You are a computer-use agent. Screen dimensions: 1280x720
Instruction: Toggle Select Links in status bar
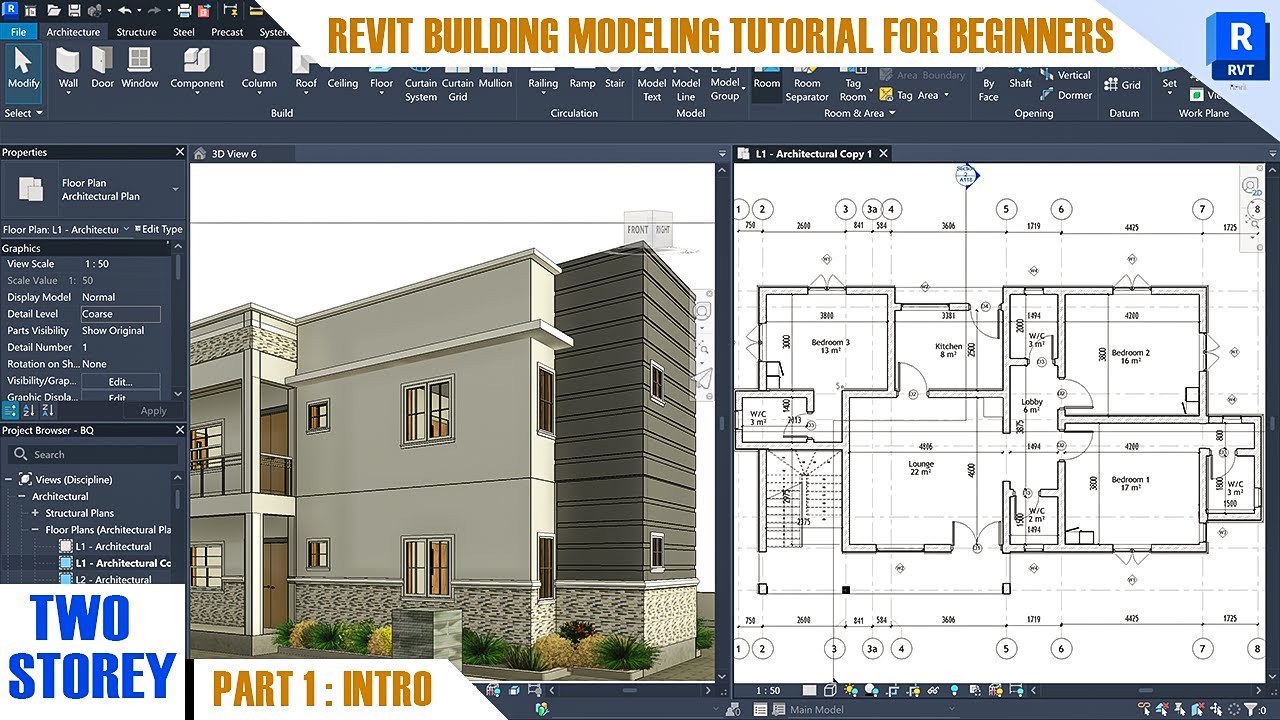tap(1142, 710)
